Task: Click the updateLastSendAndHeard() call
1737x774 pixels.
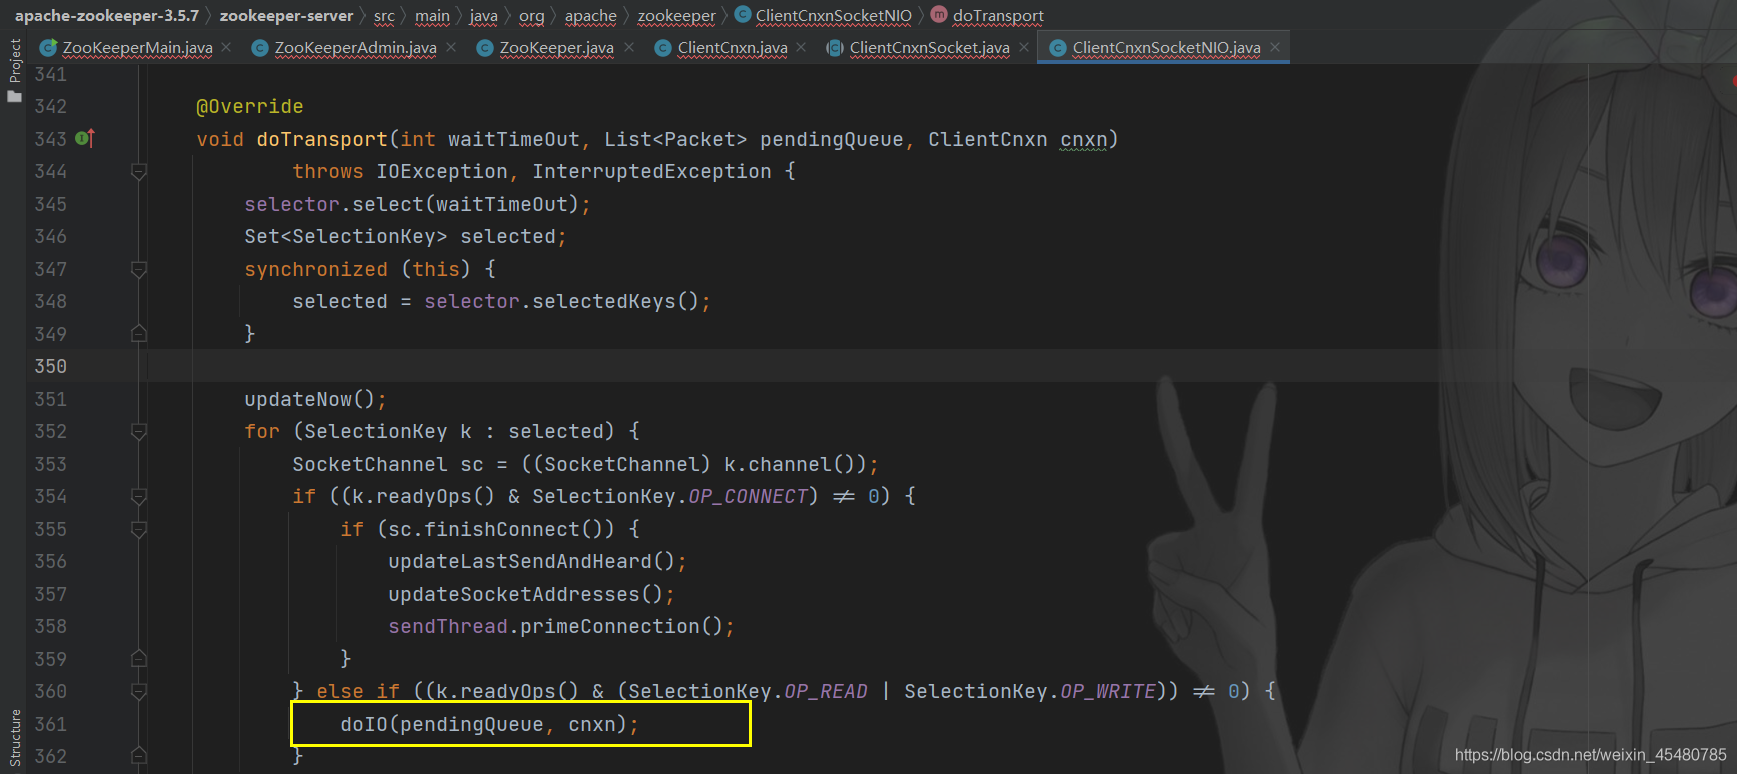Action: pyautogui.click(x=532, y=561)
